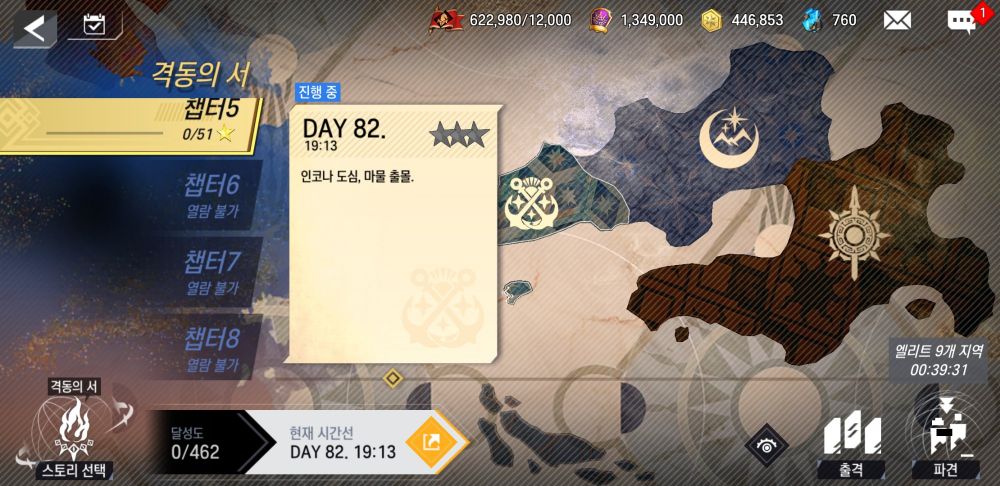This screenshot has height=486, width=1000.
Task: Select 챕터5 chapter tab
Action: coord(131,125)
